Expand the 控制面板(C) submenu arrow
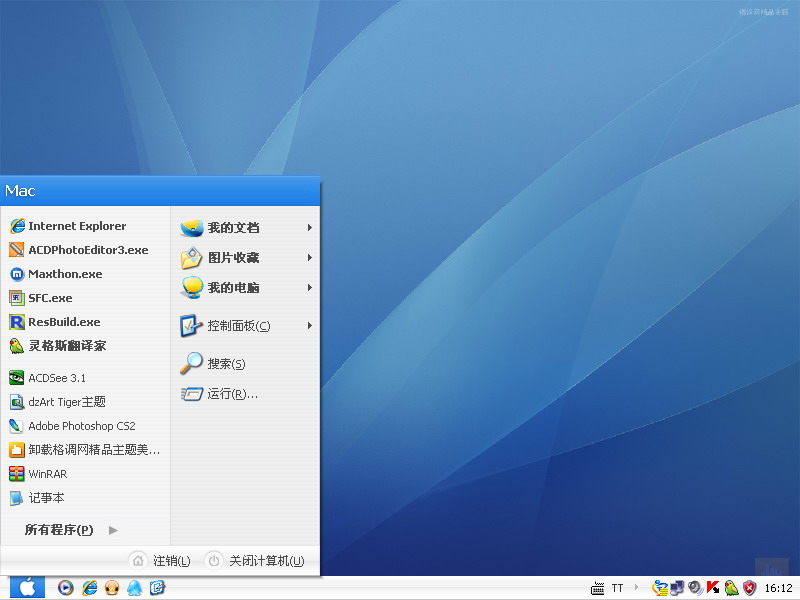The height and width of the screenshot is (600, 800). [x=309, y=326]
